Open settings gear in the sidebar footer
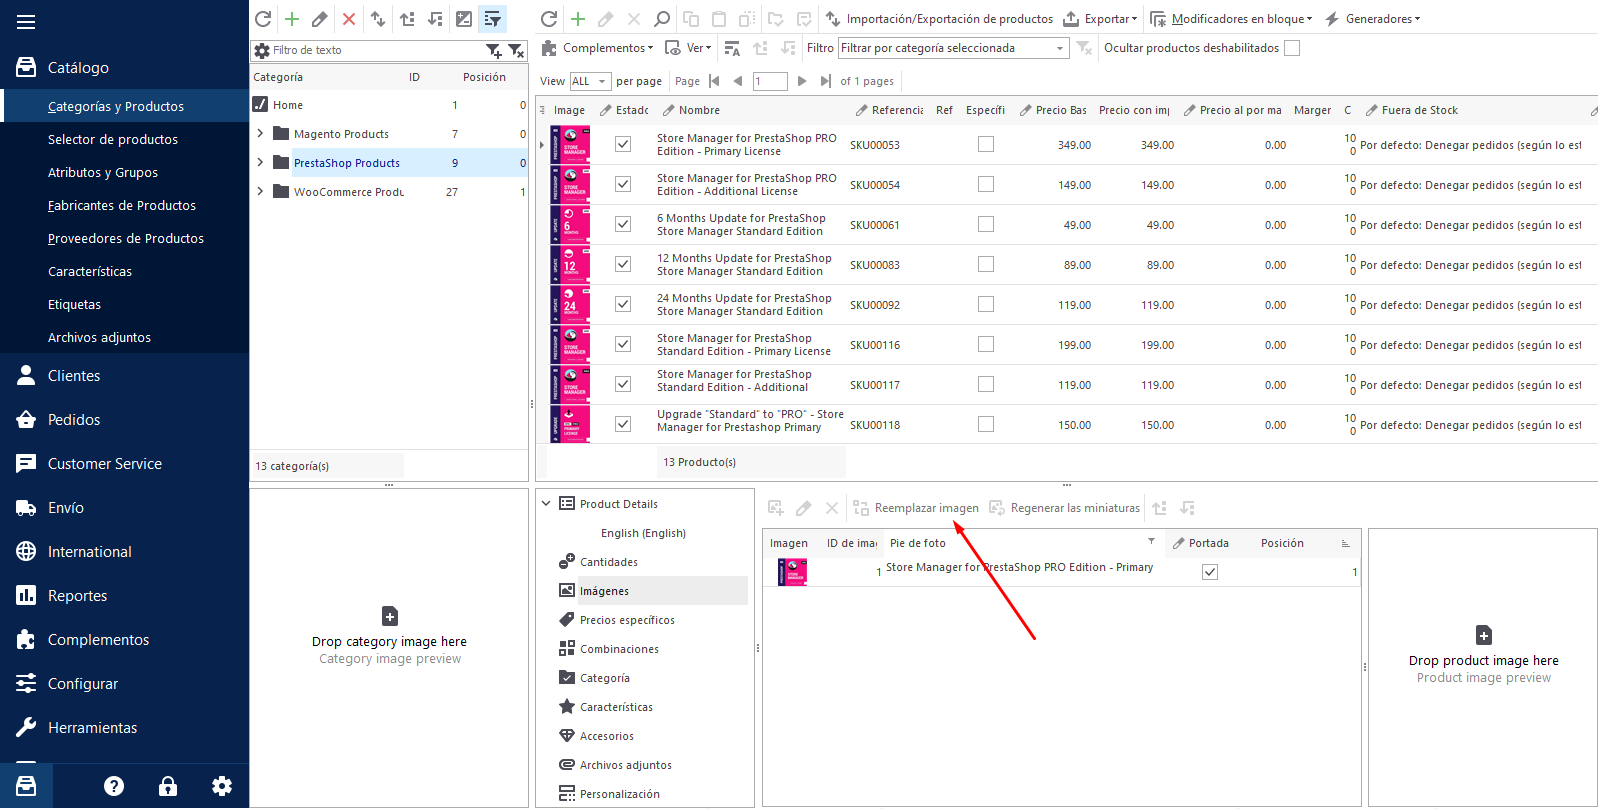This screenshot has height=809, width=1598. [222, 786]
